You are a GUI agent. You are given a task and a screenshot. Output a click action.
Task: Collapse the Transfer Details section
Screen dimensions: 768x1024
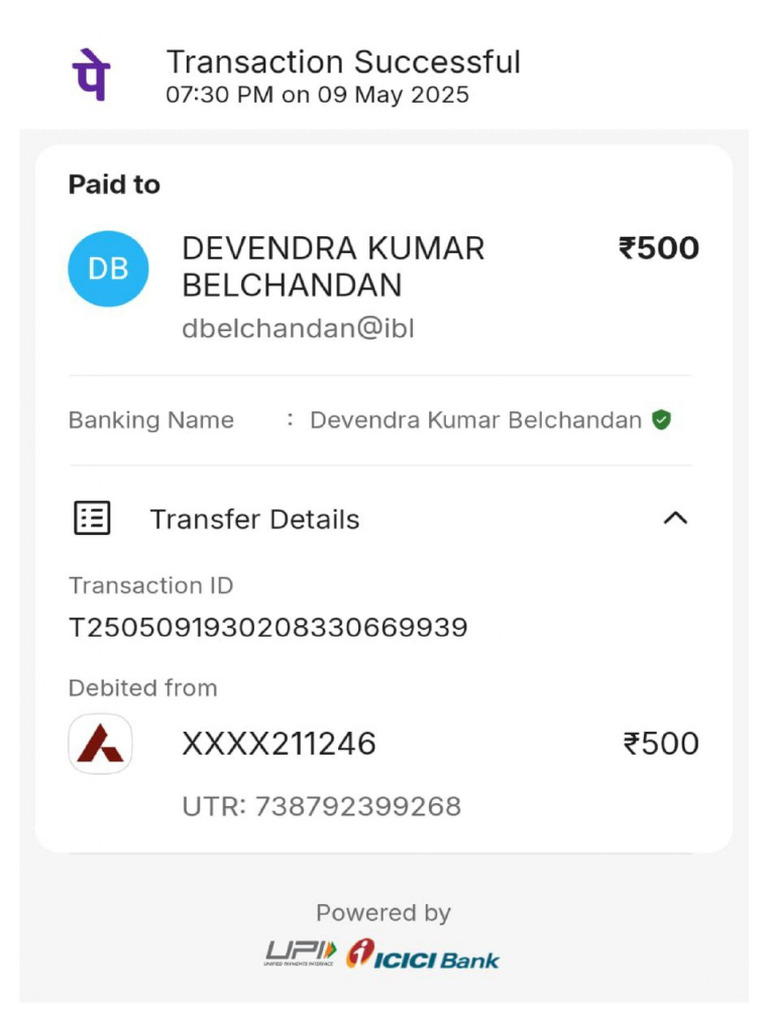click(676, 518)
